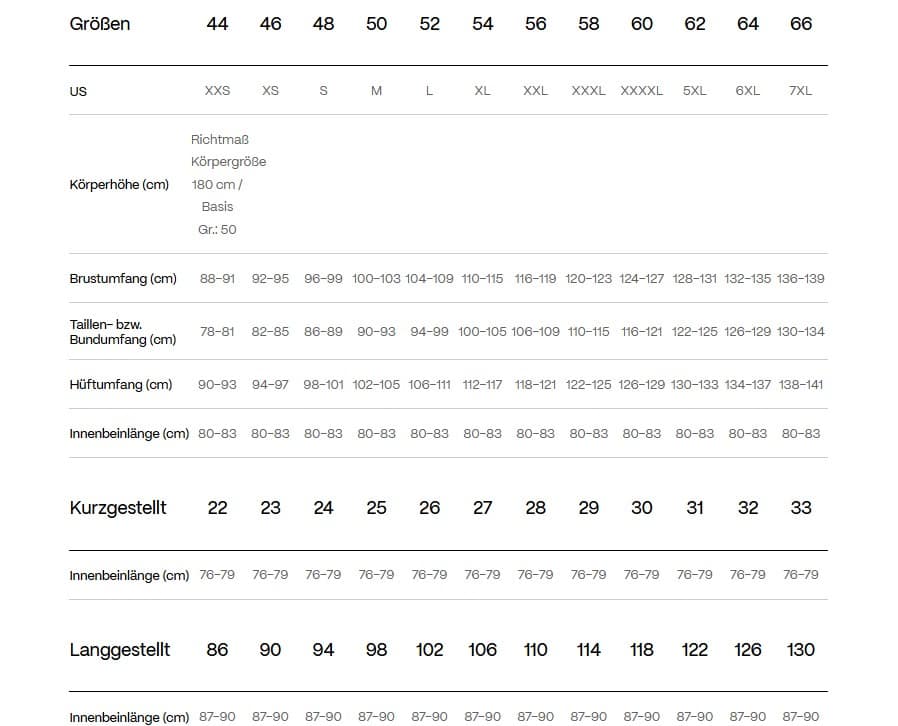This screenshot has height=726, width=898.
Task: Click size 50 in the Größen header row
Action: click(x=376, y=24)
